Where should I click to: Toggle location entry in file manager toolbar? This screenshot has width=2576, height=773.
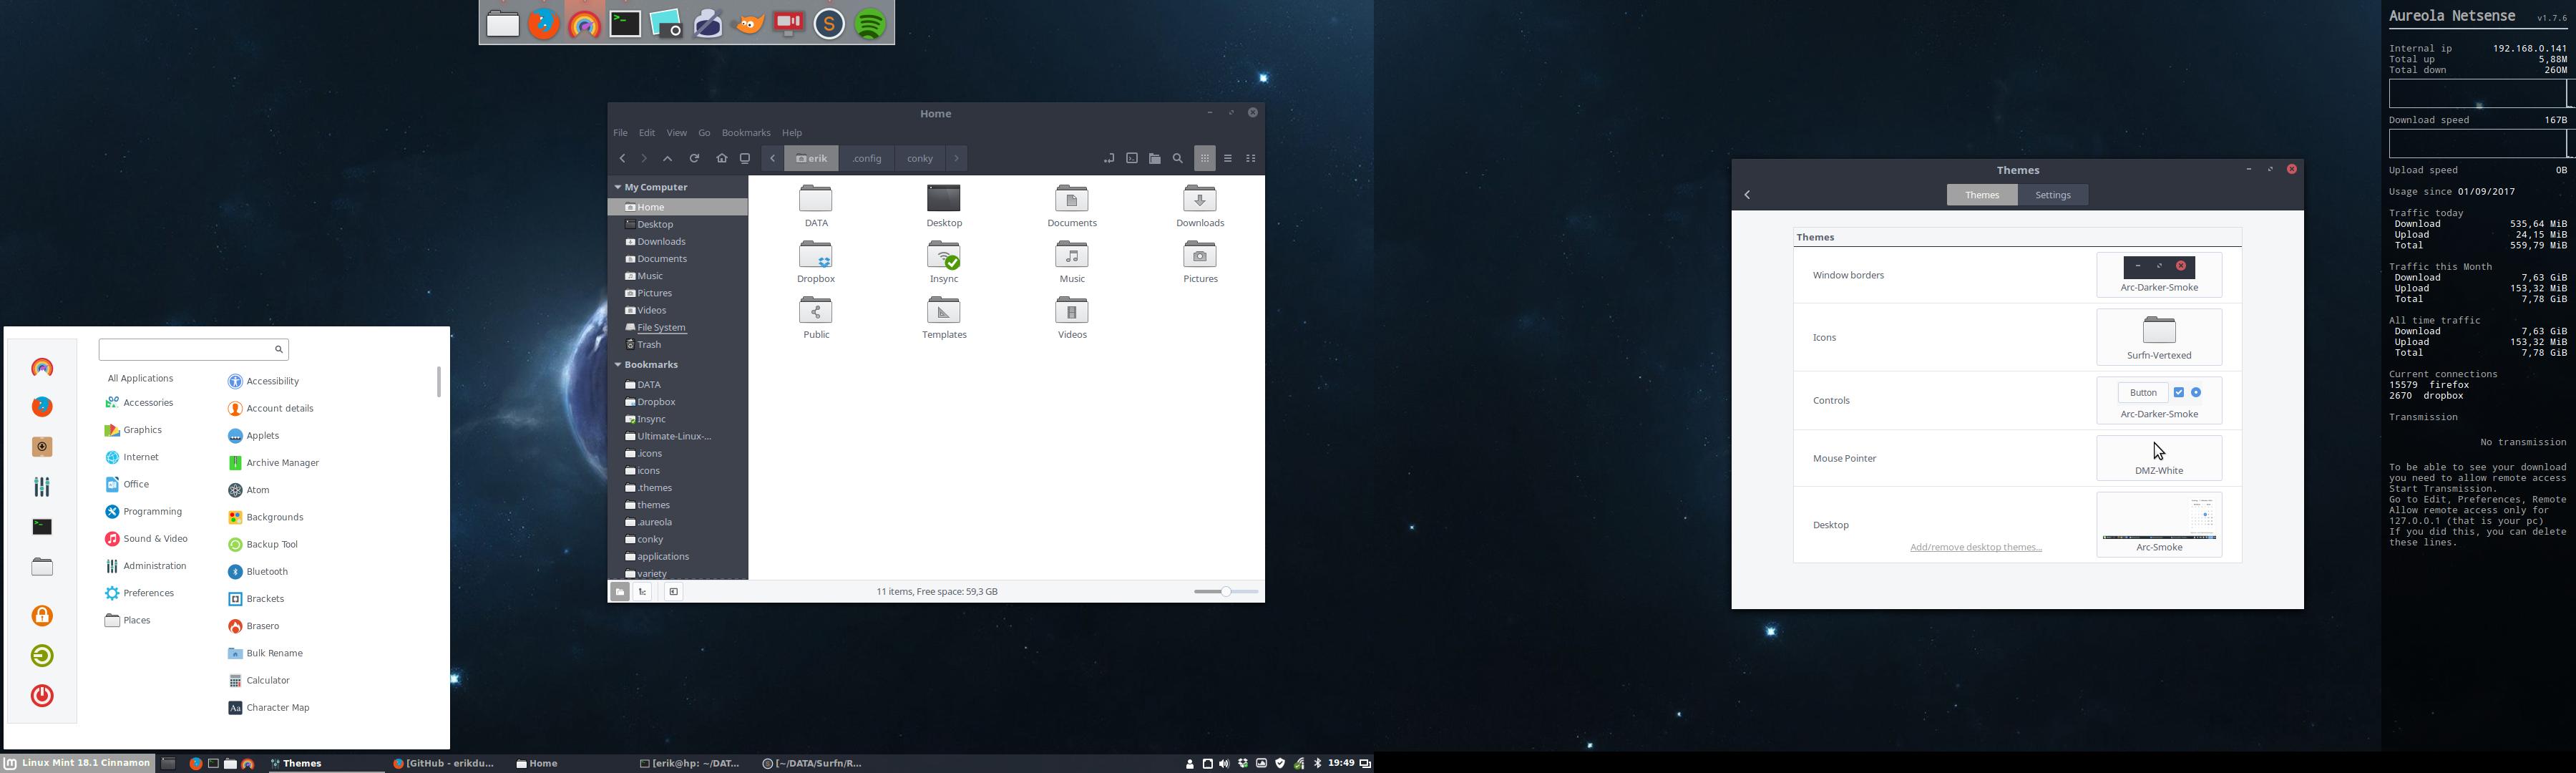pyautogui.click(x=1108, y=159)
